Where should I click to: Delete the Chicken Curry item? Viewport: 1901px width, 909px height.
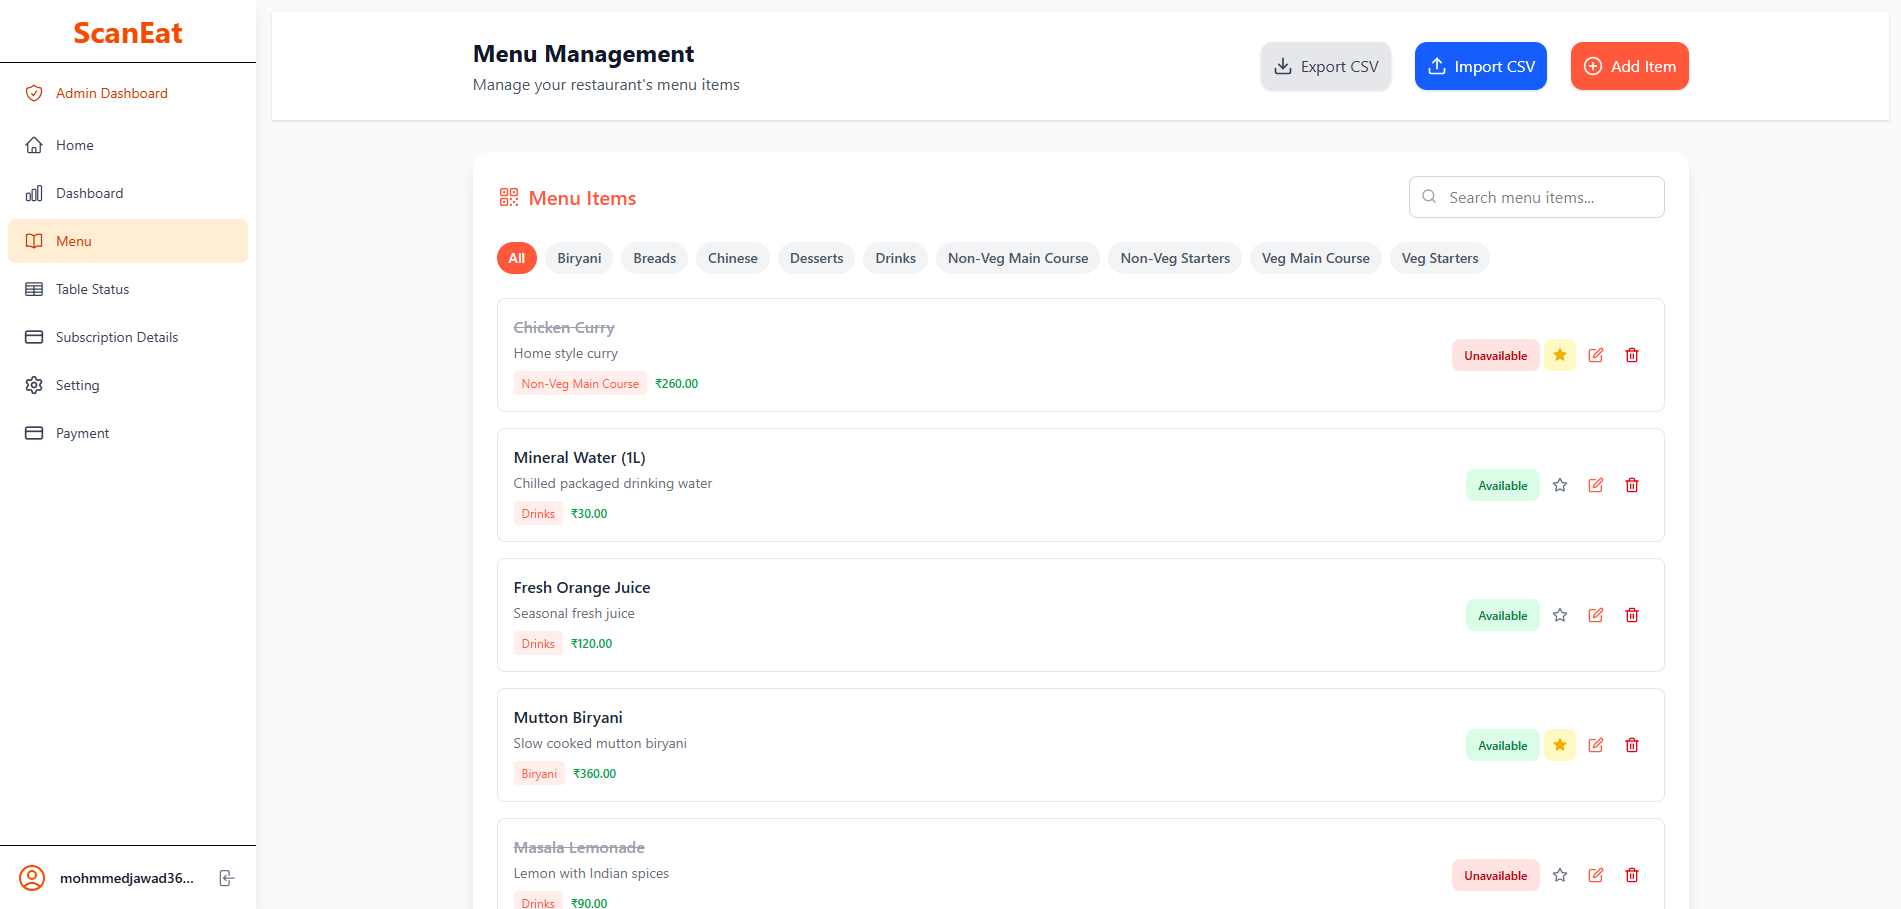coord(1632,355)
